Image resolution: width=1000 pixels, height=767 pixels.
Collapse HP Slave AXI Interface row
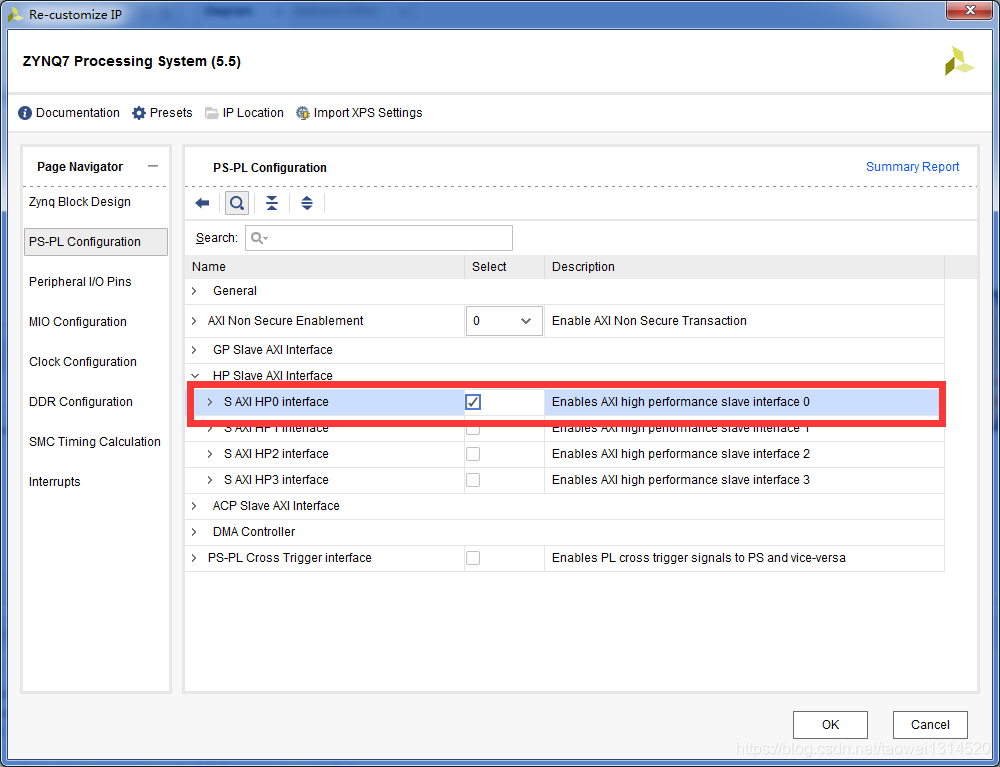pos(196,376)
